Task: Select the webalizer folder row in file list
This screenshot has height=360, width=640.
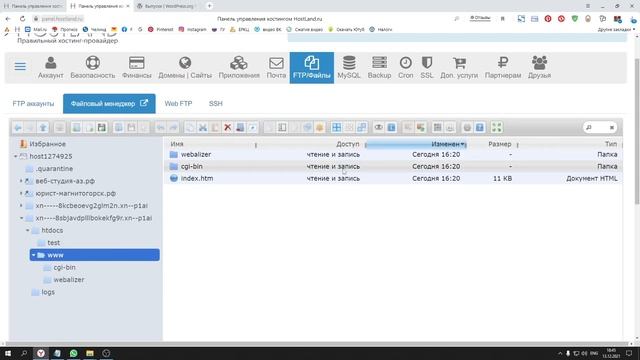Action: click(393, 155)
